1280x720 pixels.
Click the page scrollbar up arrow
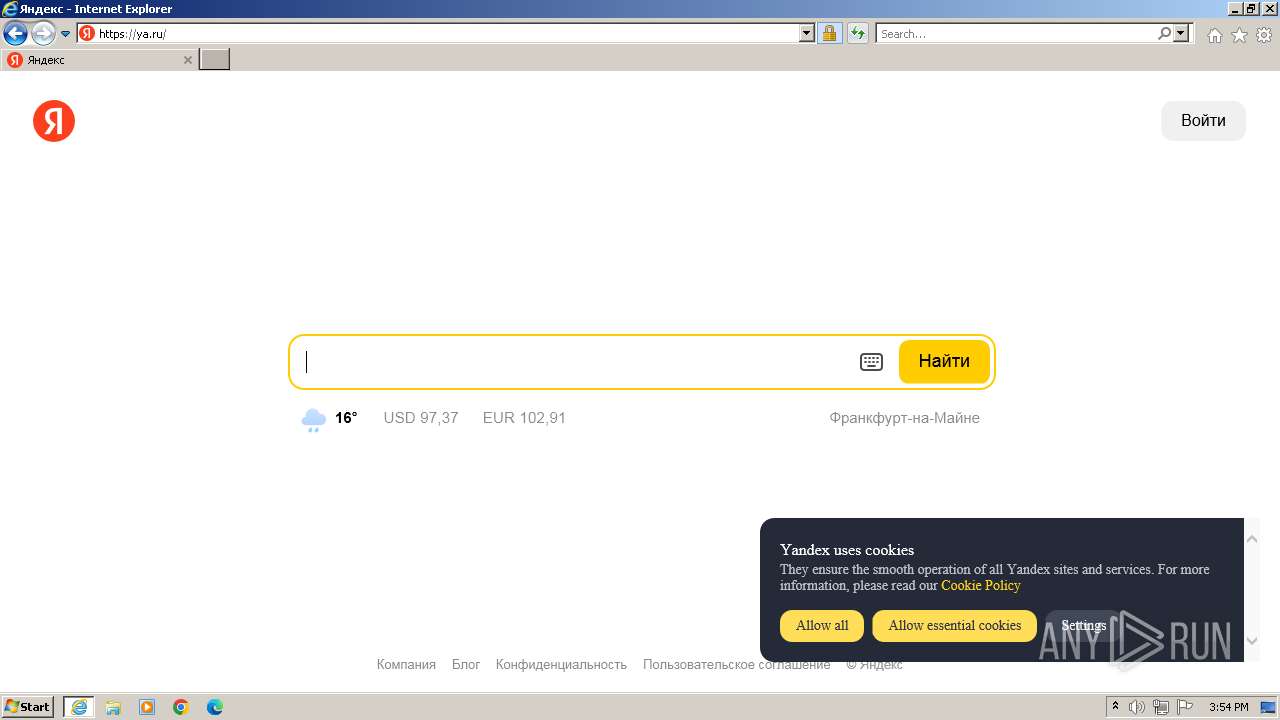coord(1251,539)
